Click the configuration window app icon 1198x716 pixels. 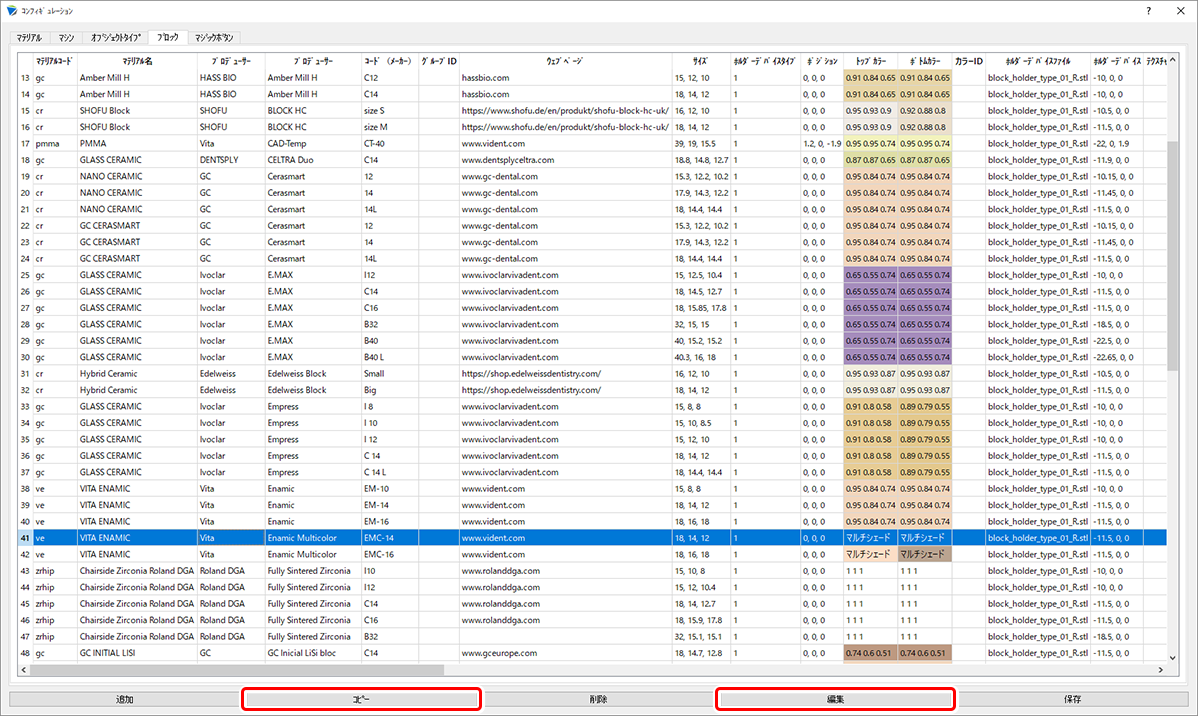tap(11, 11)
